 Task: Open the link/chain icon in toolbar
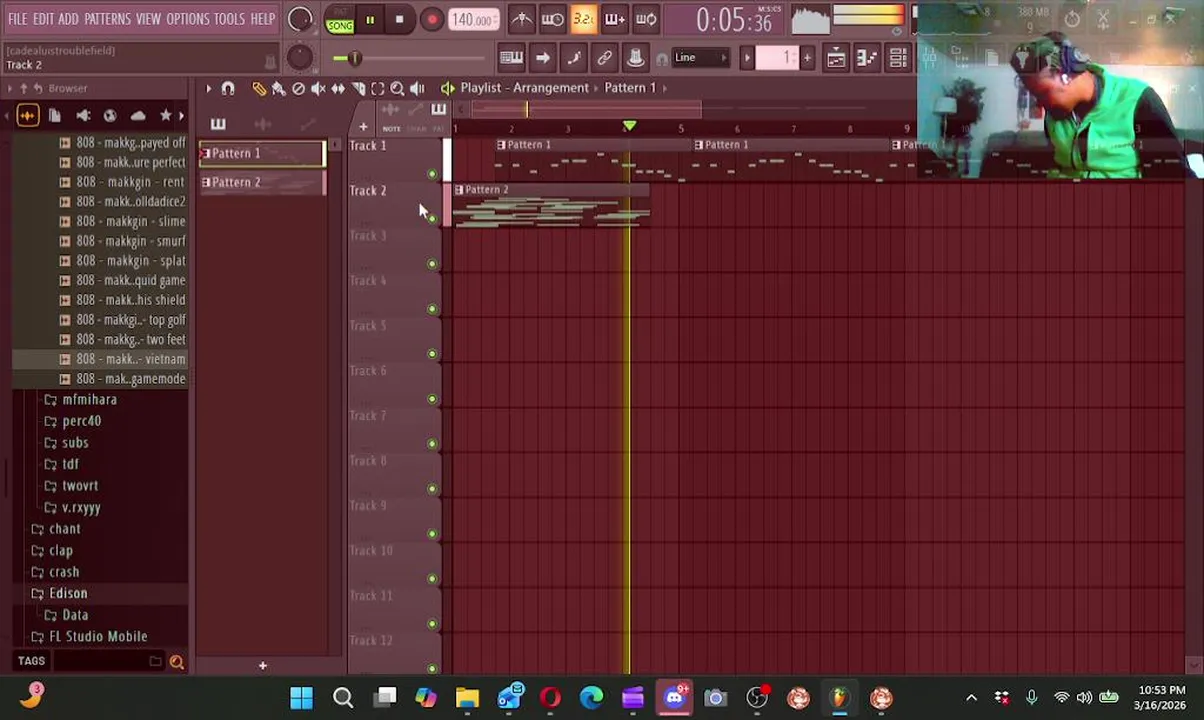[x=604, y=58]
